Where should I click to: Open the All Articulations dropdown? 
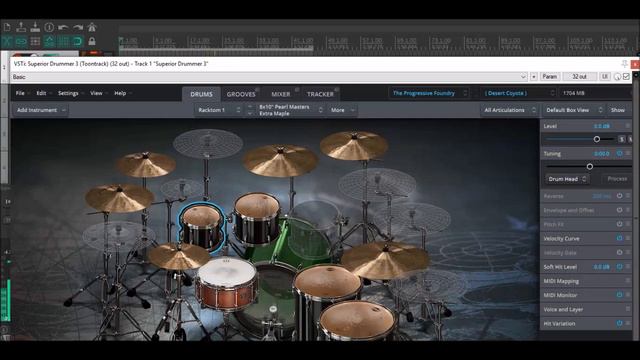pos(509,110)
